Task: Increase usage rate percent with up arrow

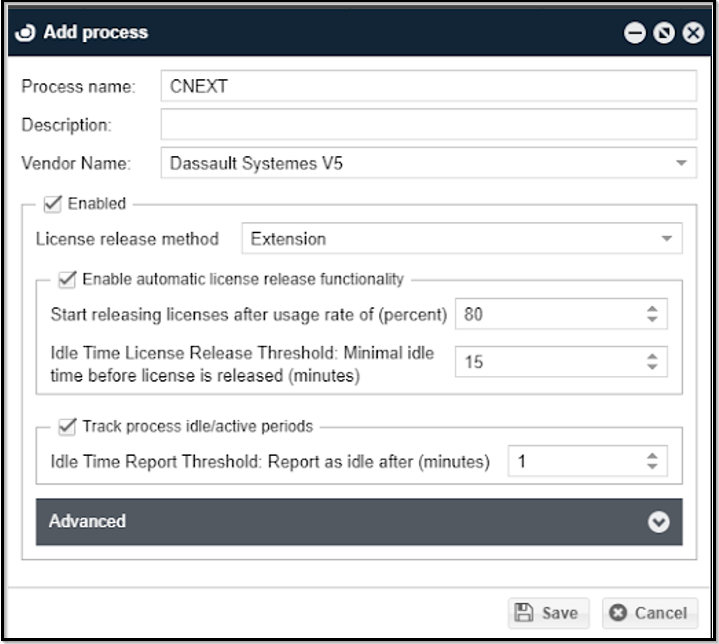Action: [652, 309]
